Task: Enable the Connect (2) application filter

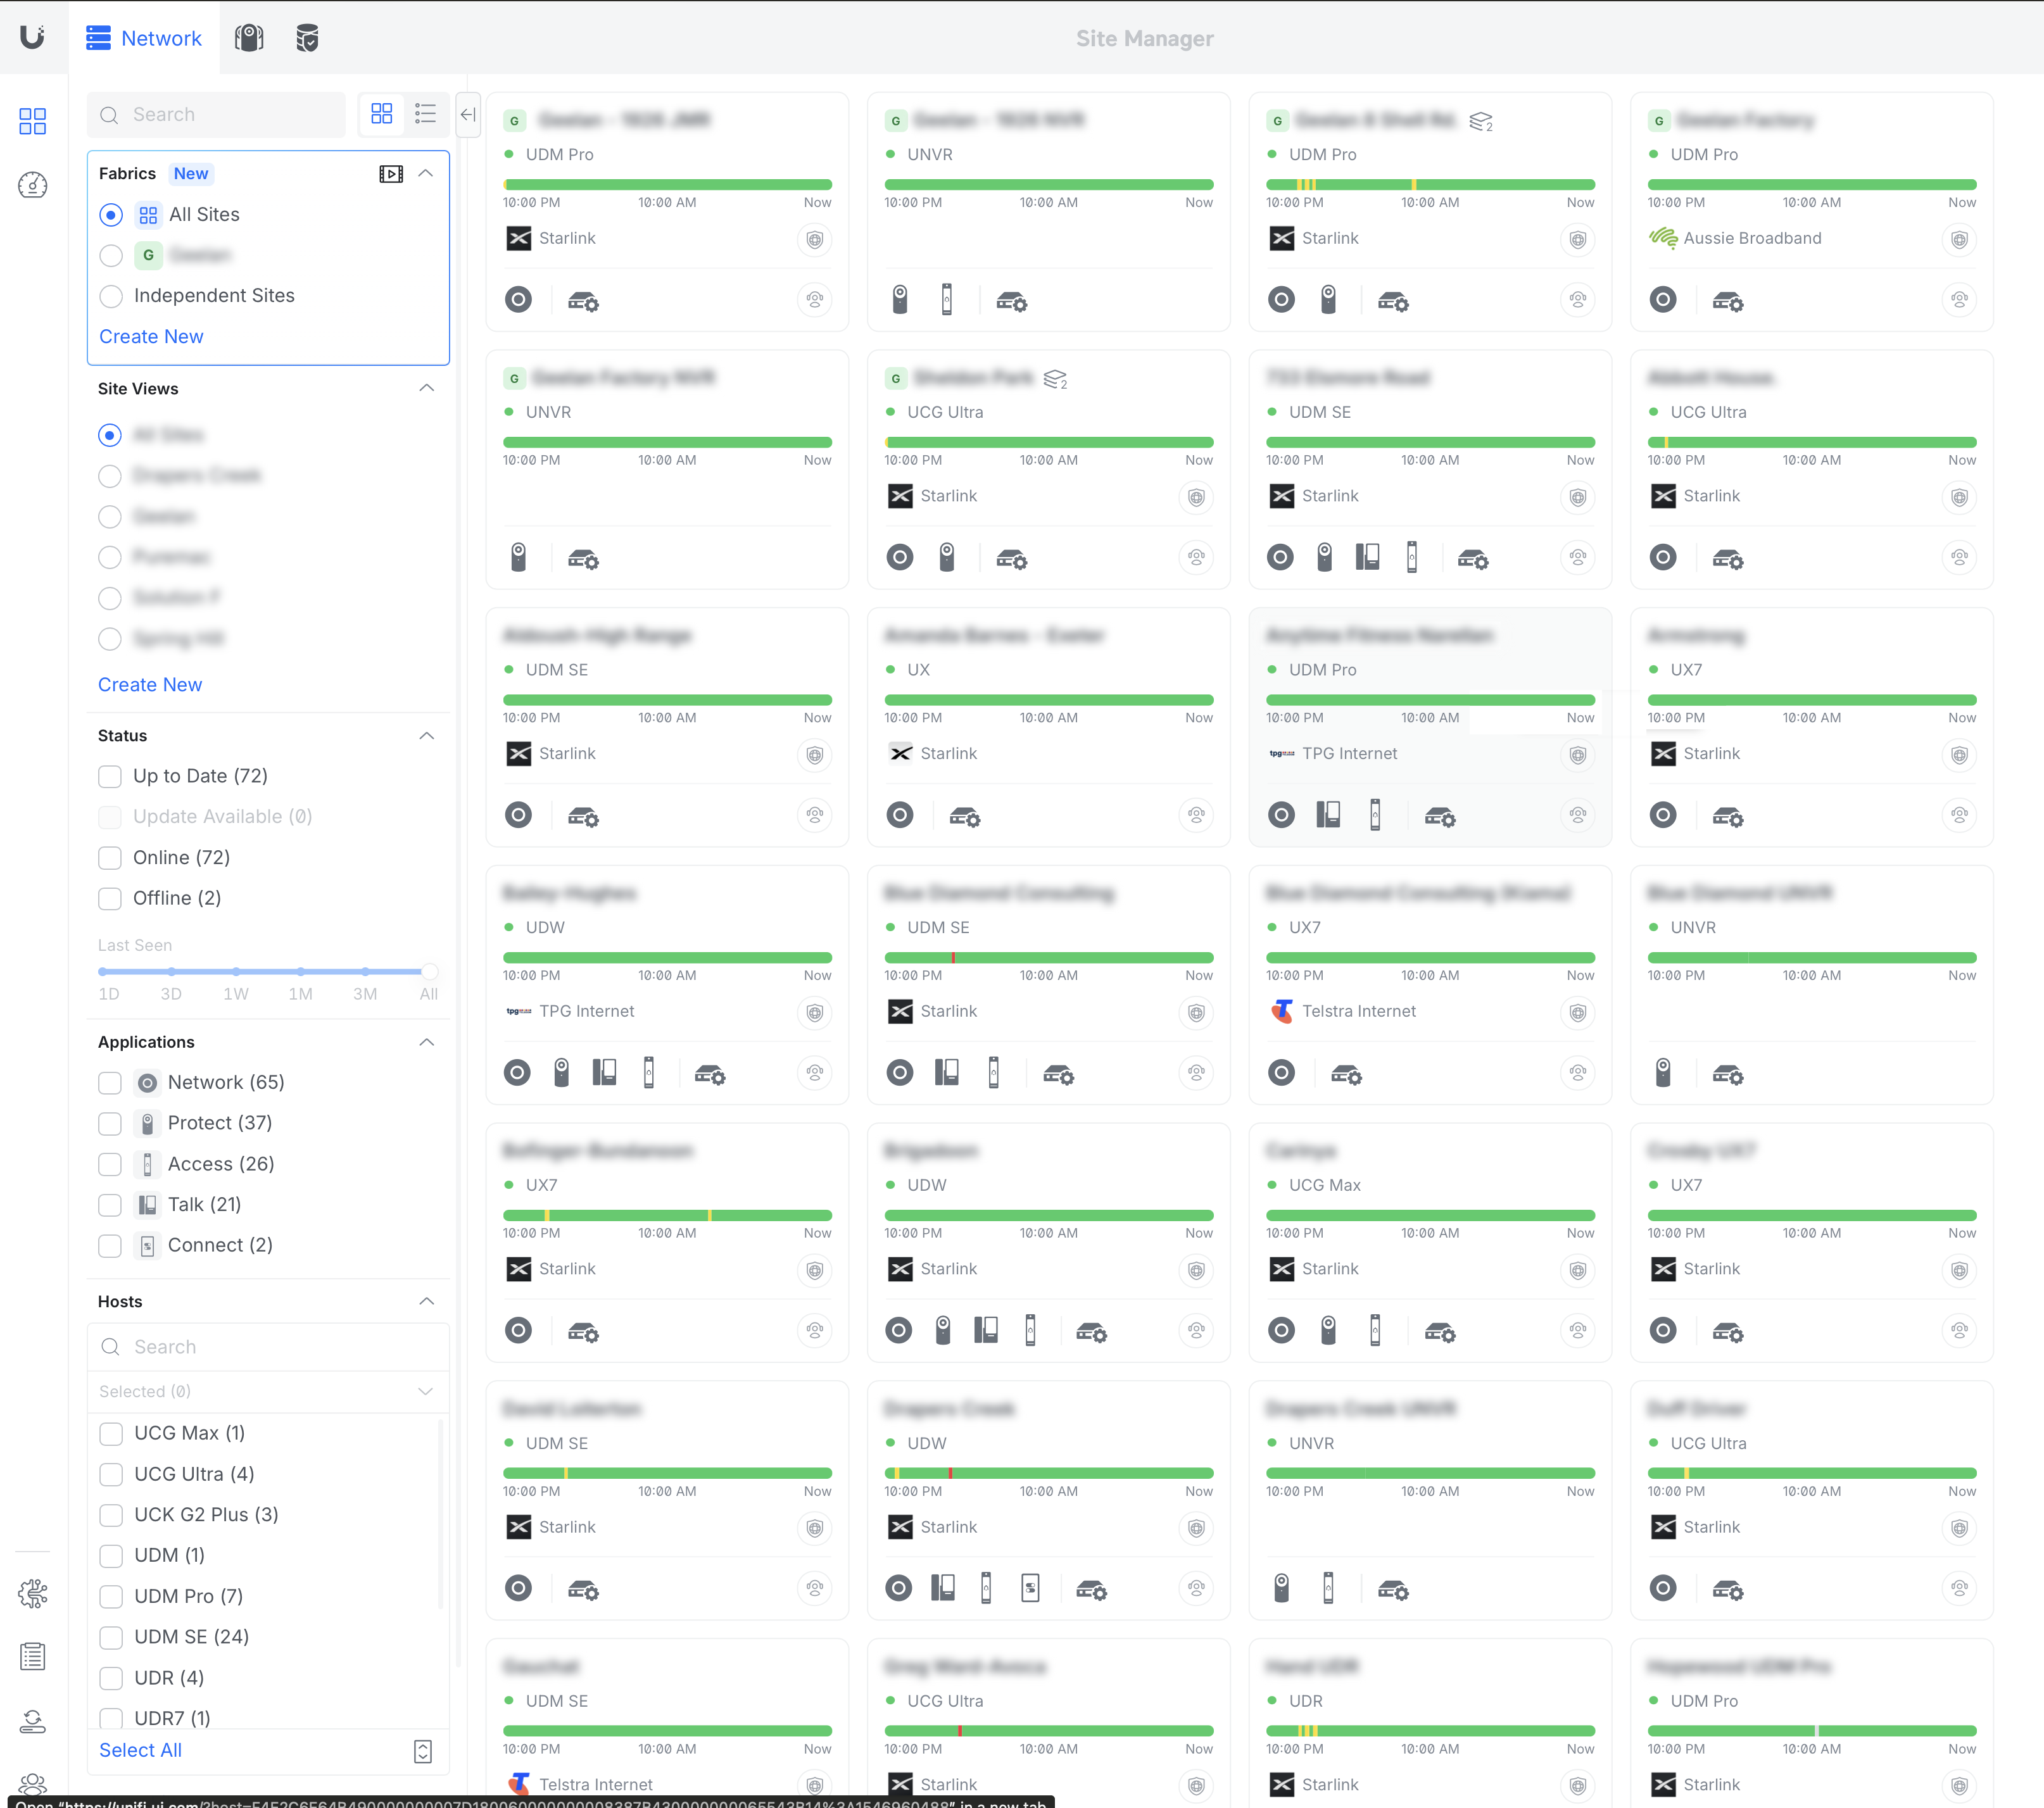Action: coord(110,1246)
